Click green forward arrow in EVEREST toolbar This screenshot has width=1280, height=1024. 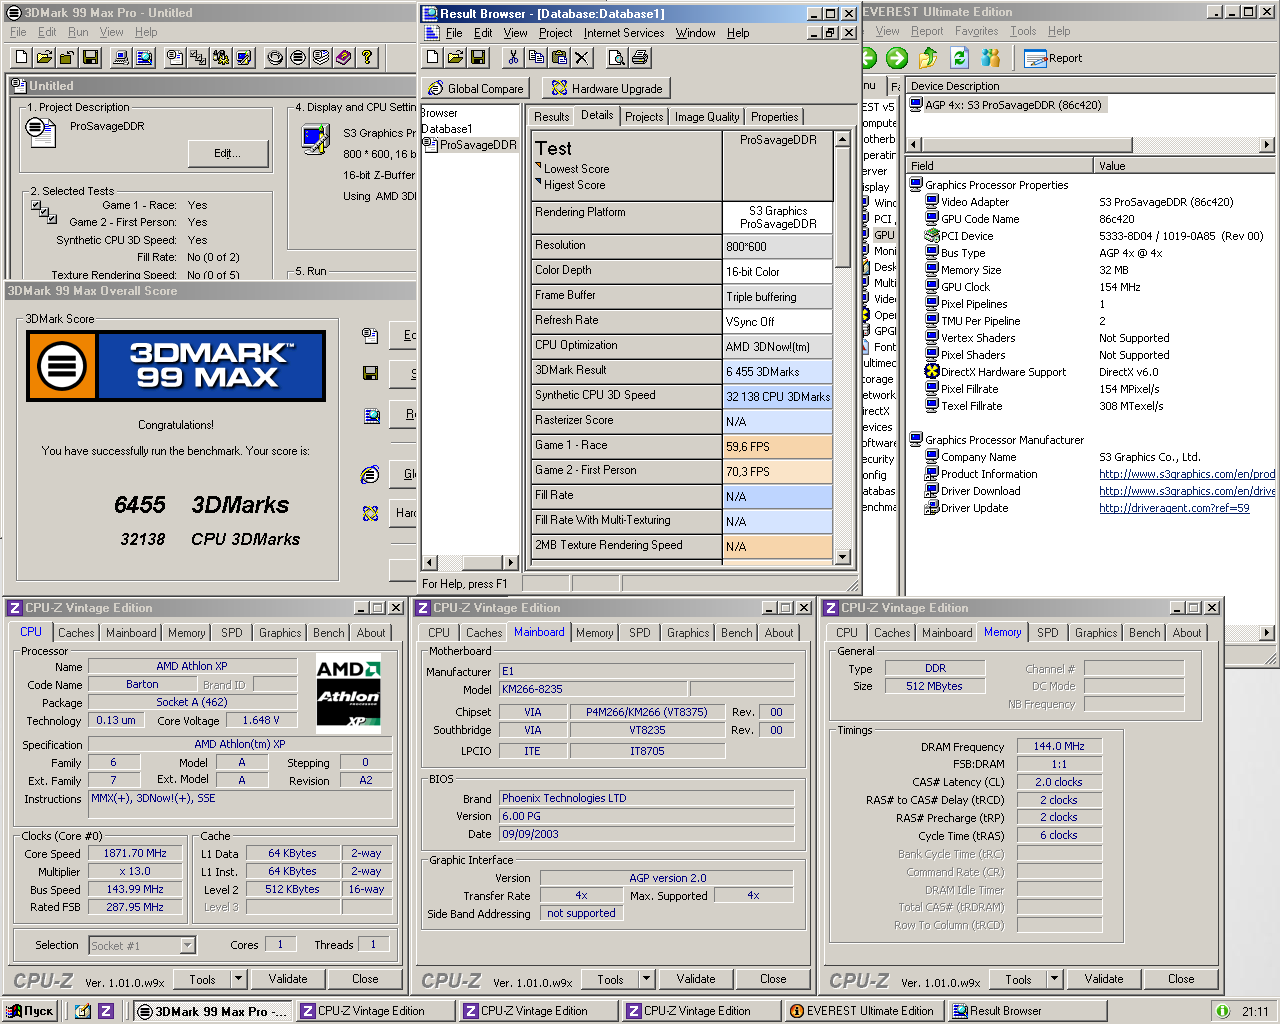[x=897, y=58]
